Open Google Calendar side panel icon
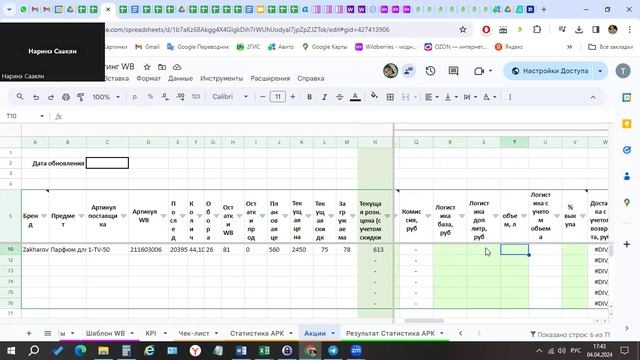Screen dimensions: 640x360 (x=627, y=97)
